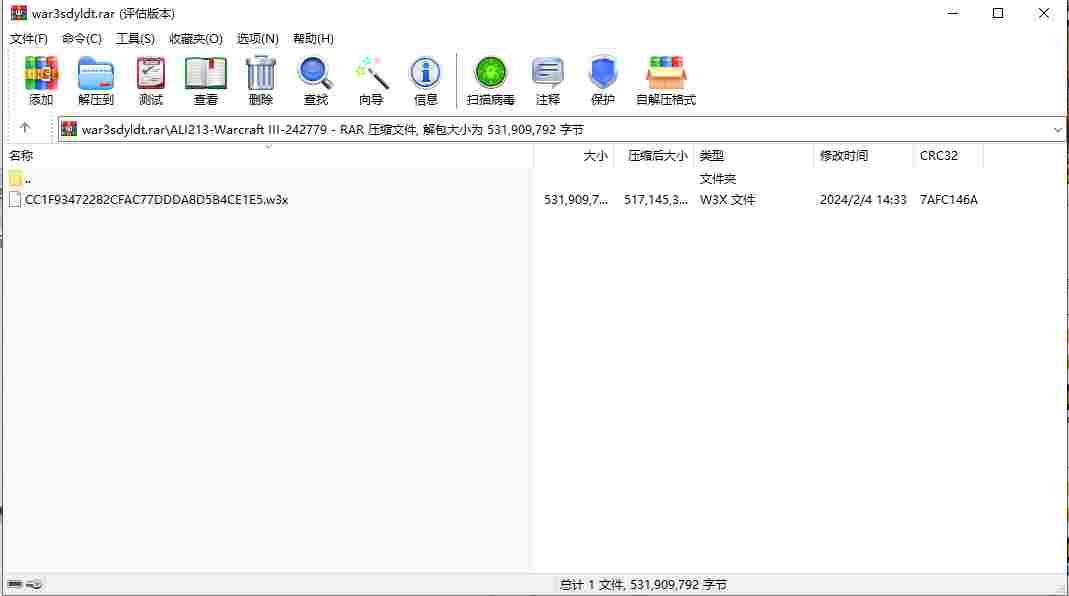Click the 'W3X 文件' type cell

tap(727, 200)
